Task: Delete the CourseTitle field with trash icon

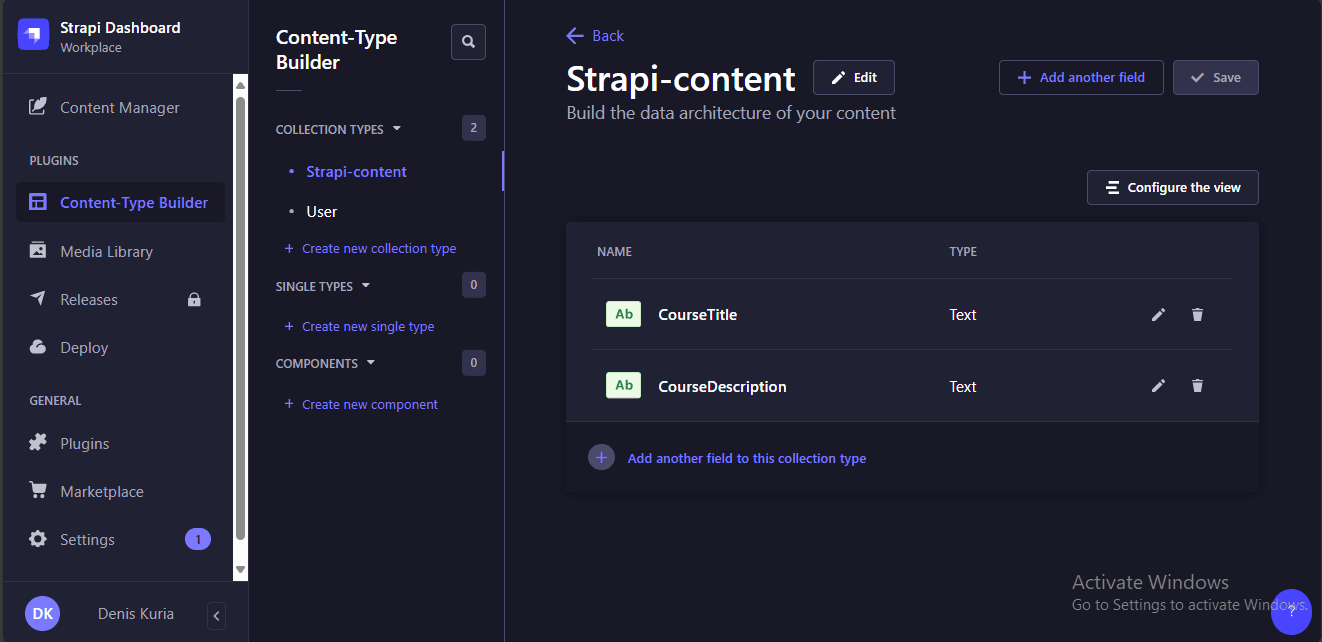Action: (1197, 314)
